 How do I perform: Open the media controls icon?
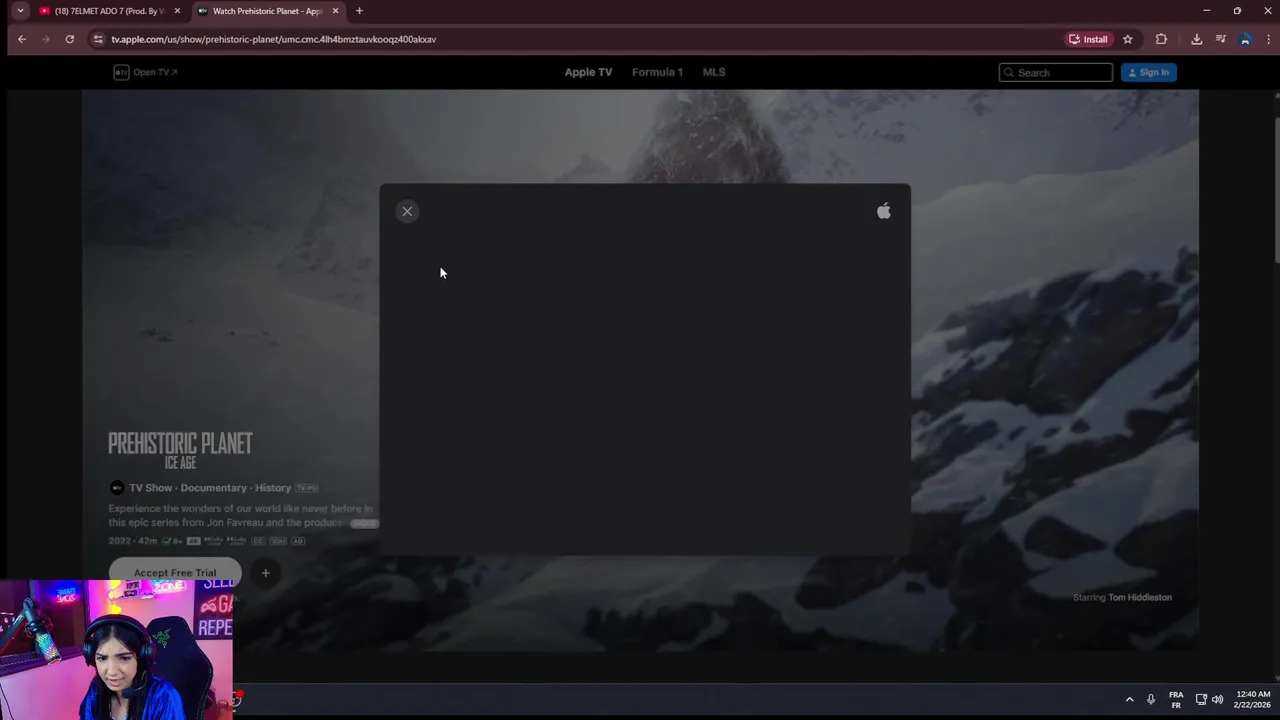pyautogui.click(x=1221, y=39)
